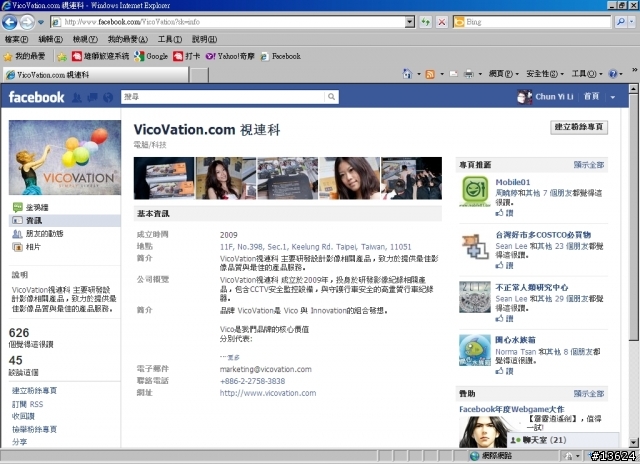Click the 不正常人類研究中心 page thumbnail
640x464 pixels.
click(x=475, y=297)
